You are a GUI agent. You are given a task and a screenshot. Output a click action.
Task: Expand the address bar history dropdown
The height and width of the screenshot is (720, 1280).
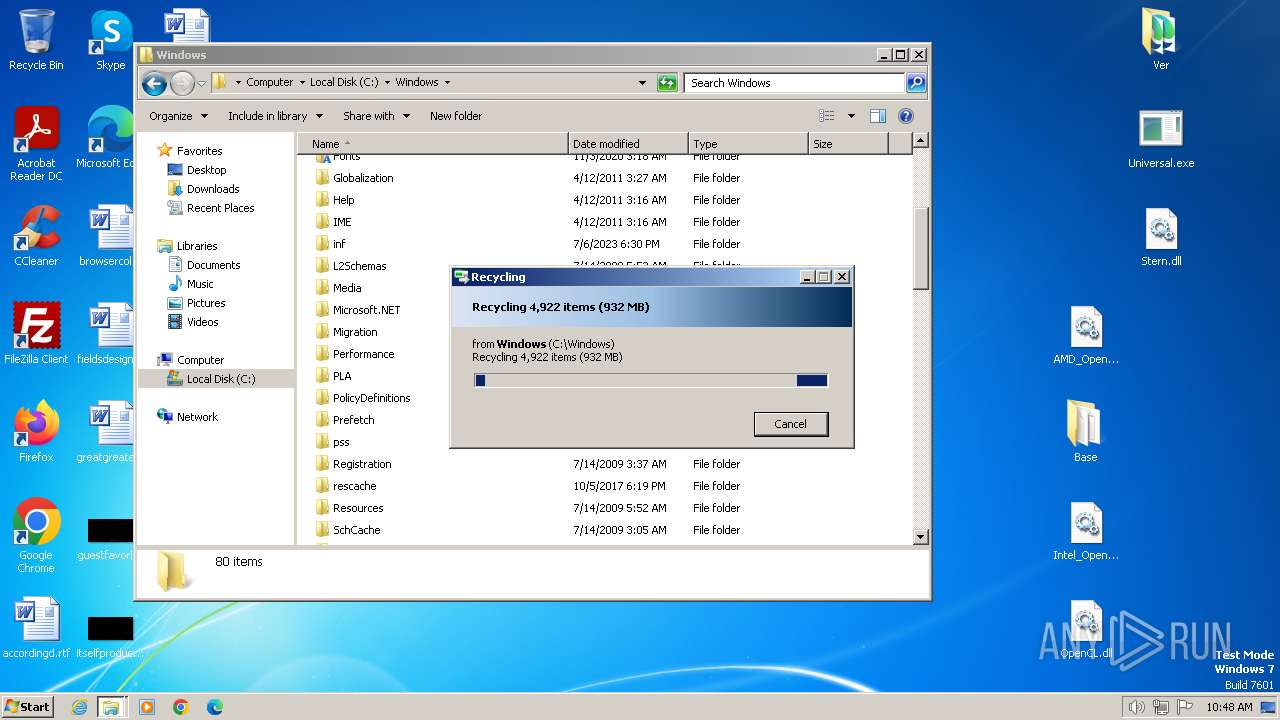click(642, 83)
